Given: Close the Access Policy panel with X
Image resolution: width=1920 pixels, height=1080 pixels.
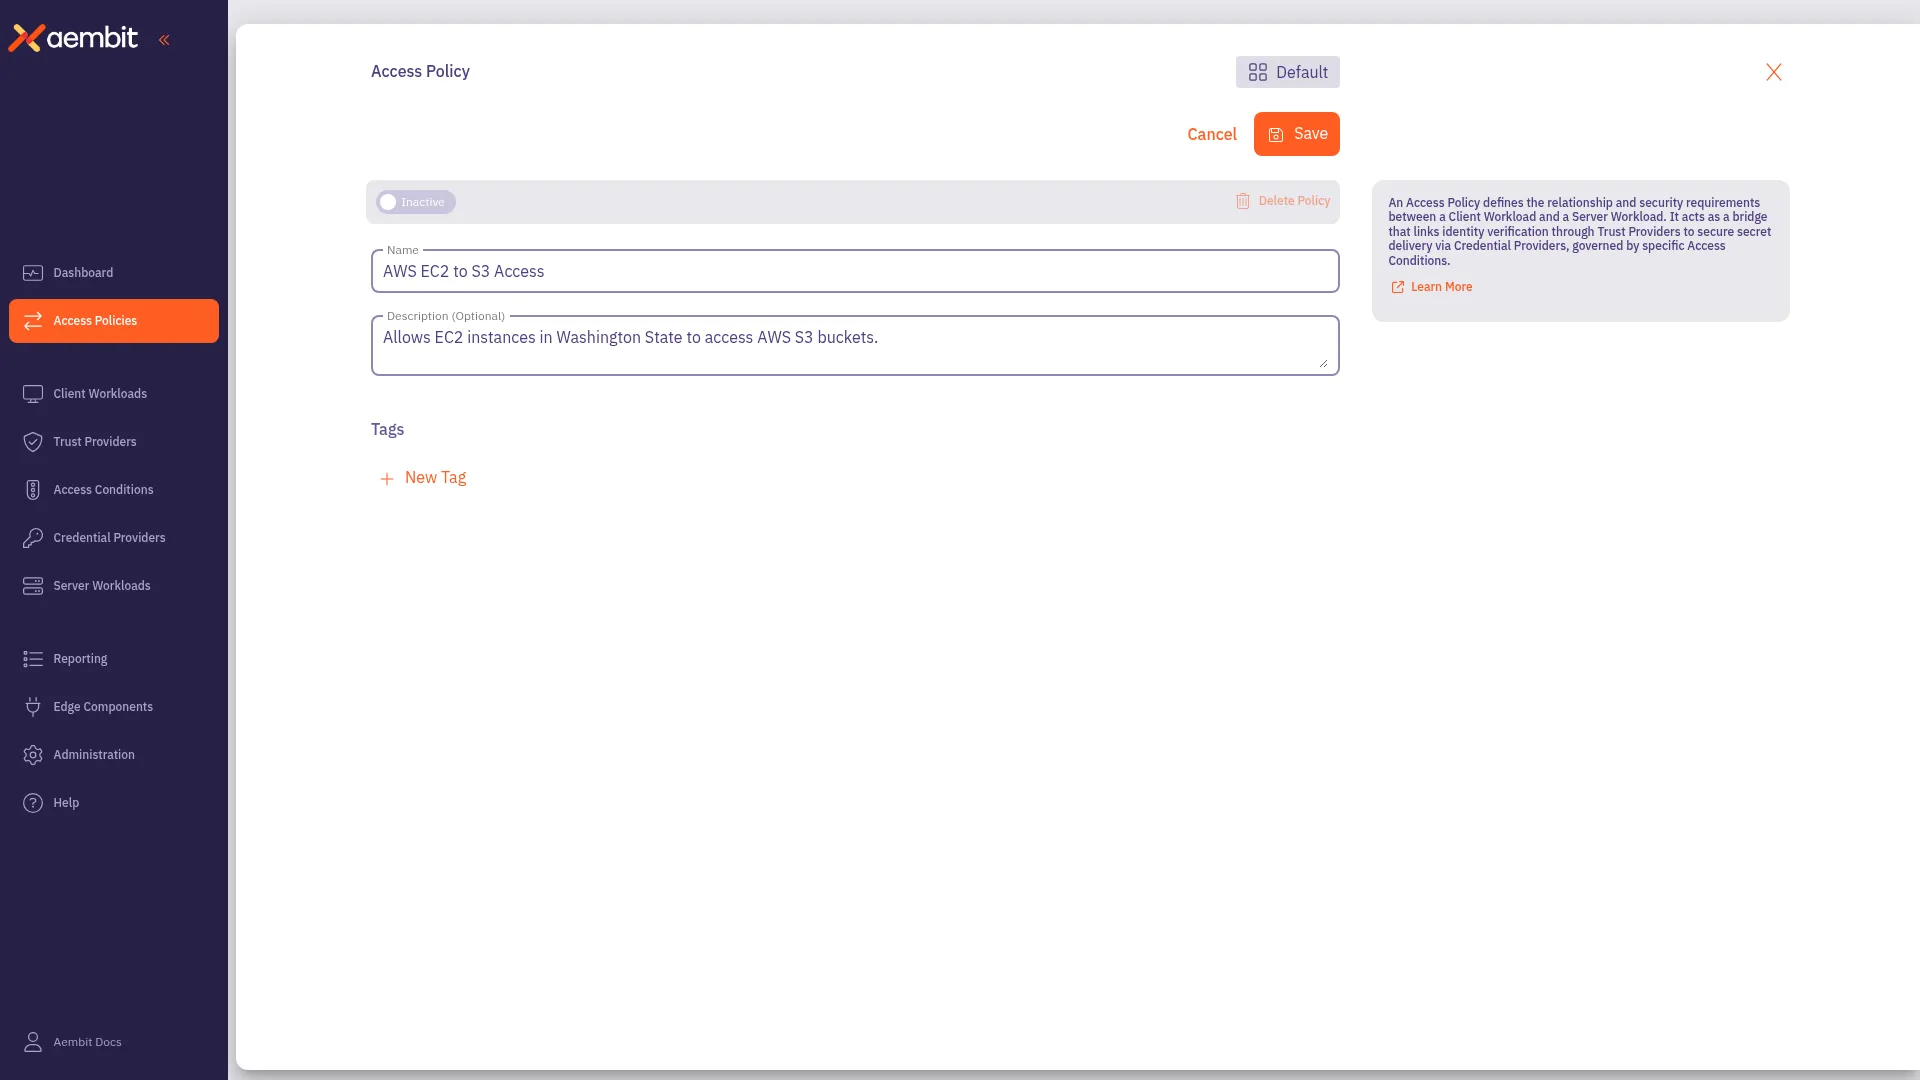Looking at the screenshot, I should coord(1774,72).
